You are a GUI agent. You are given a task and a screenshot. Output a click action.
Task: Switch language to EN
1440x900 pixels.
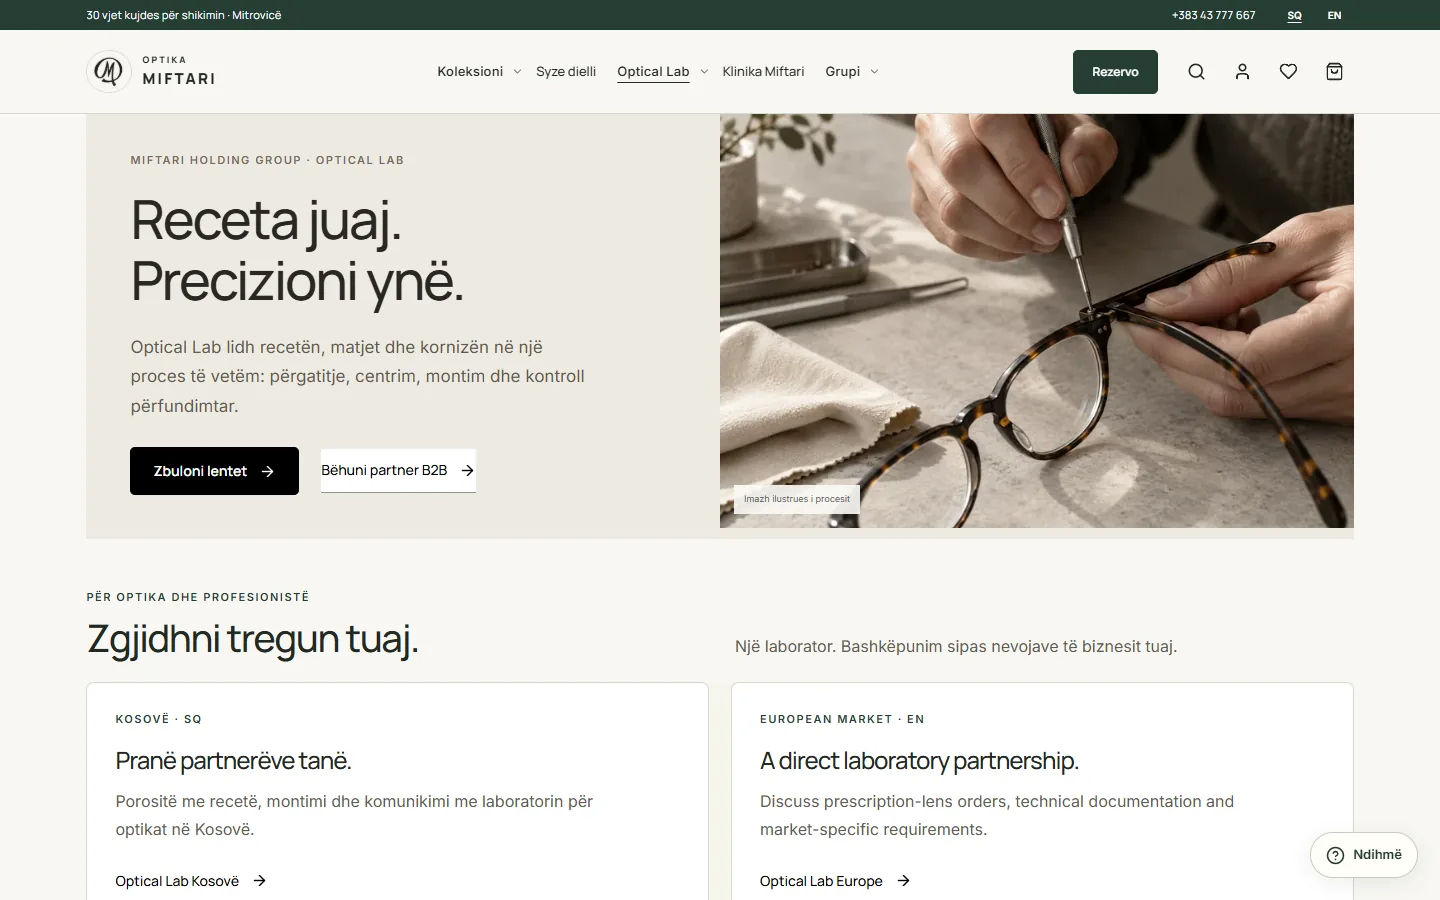pyautogui.click(x=1334, y=16)
